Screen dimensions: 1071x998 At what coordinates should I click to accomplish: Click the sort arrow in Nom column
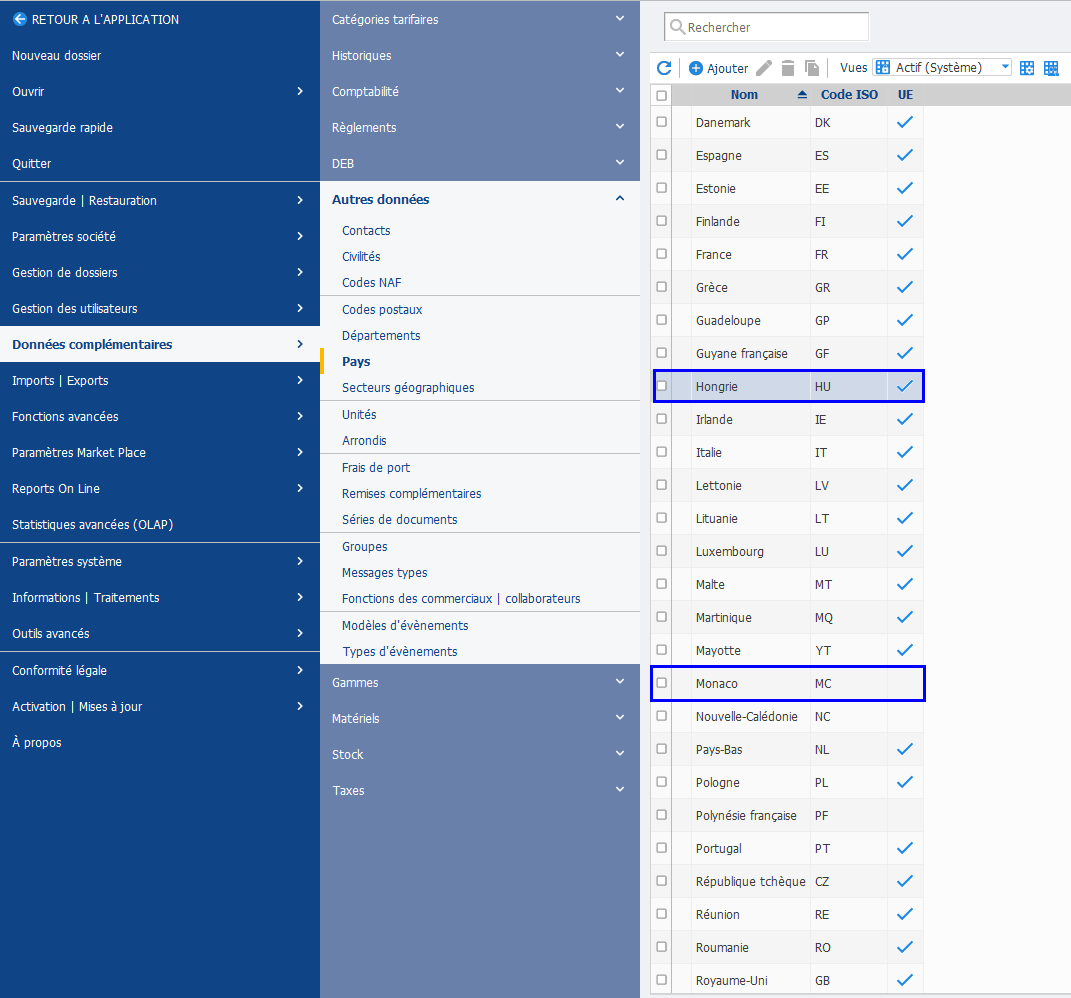[802, 95]
